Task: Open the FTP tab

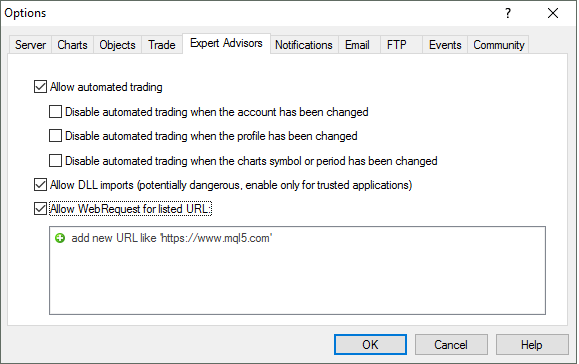Action: (397, 45)
